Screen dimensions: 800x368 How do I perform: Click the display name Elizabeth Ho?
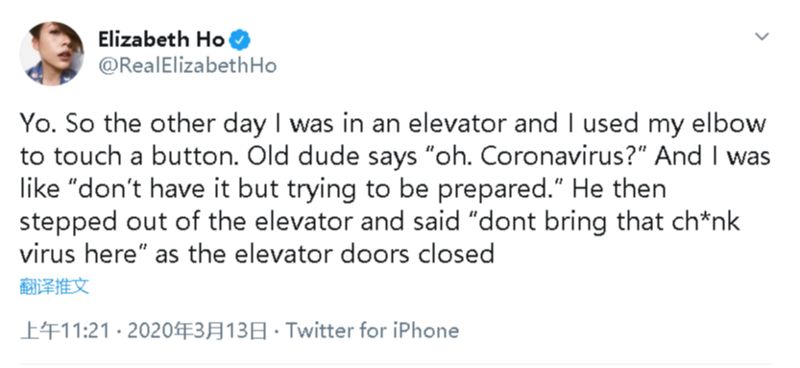coord(161,40)
